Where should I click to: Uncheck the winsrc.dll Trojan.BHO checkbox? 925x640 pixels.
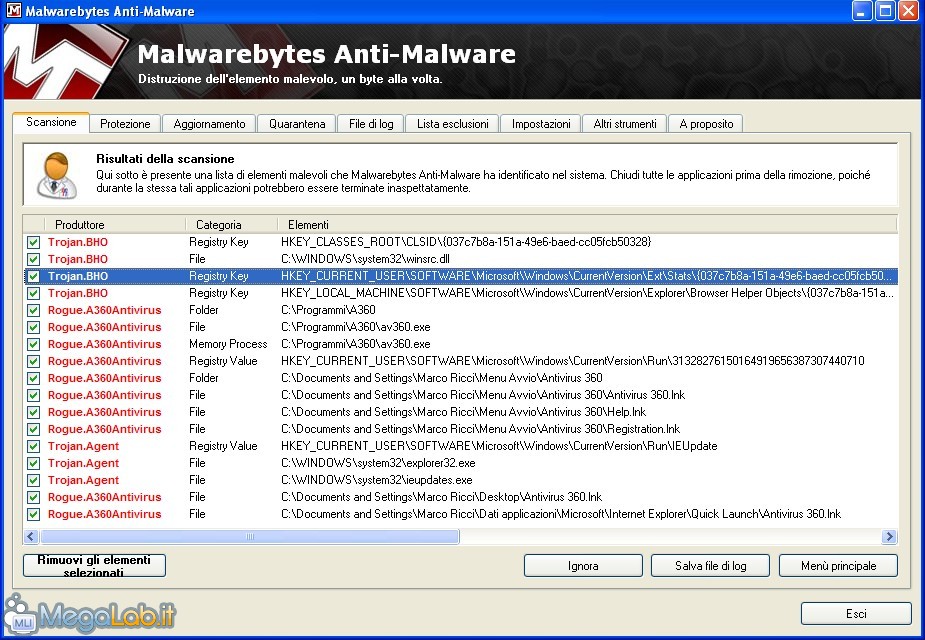[x=34, y=259]
